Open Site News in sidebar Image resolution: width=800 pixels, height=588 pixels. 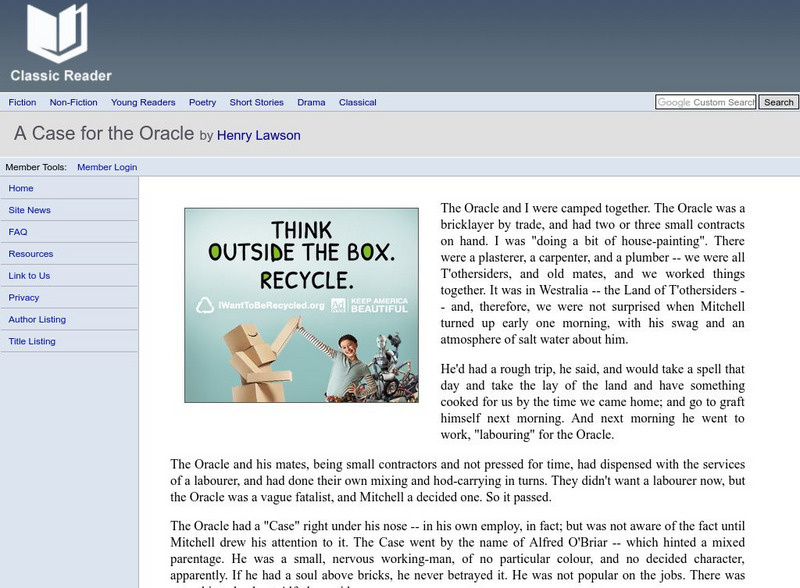(x=29, y=210)
